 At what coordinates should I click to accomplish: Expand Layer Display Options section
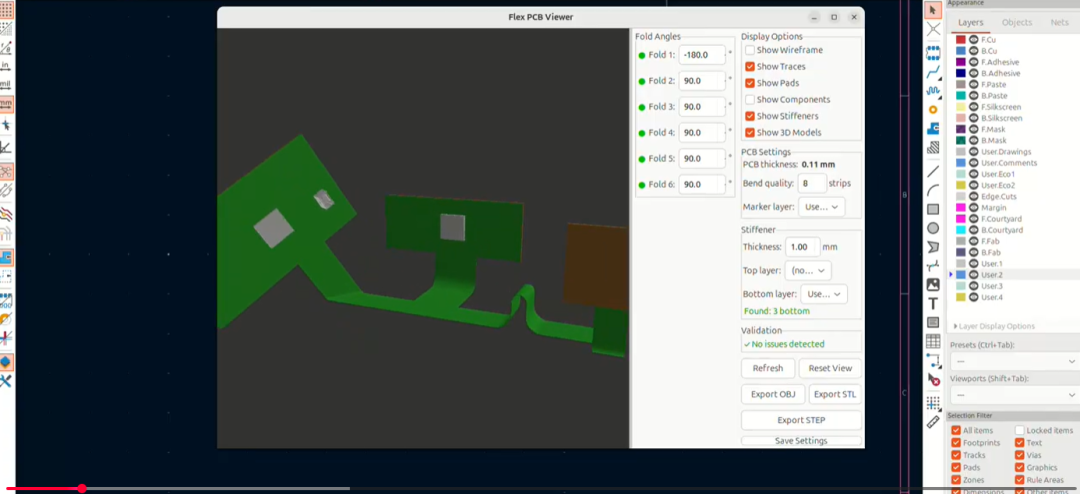(993, 327)
